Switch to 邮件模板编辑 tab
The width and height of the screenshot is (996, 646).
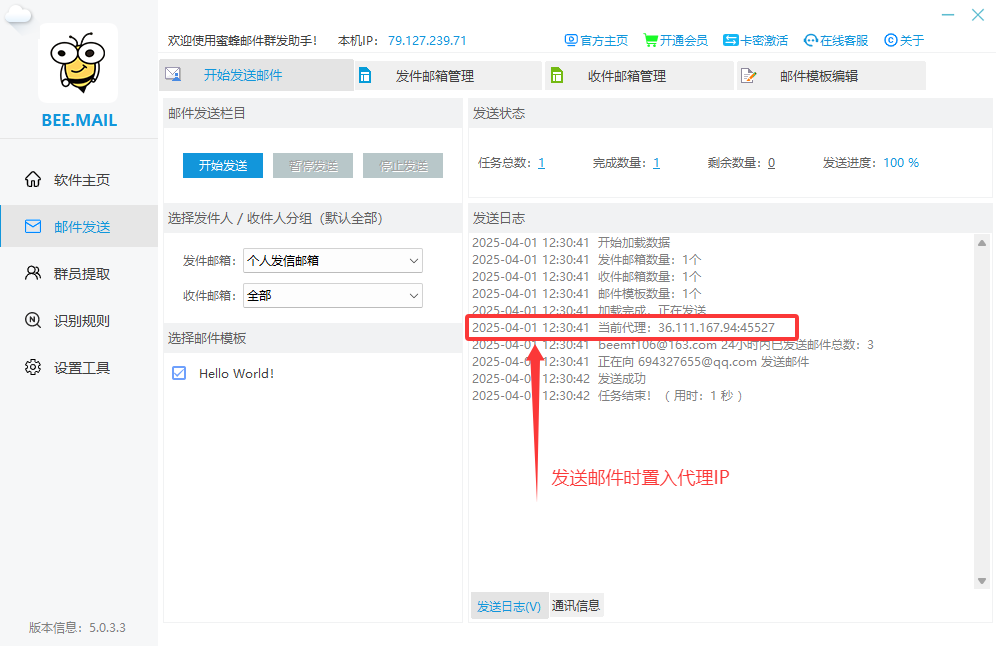click(x=831, y=76)
